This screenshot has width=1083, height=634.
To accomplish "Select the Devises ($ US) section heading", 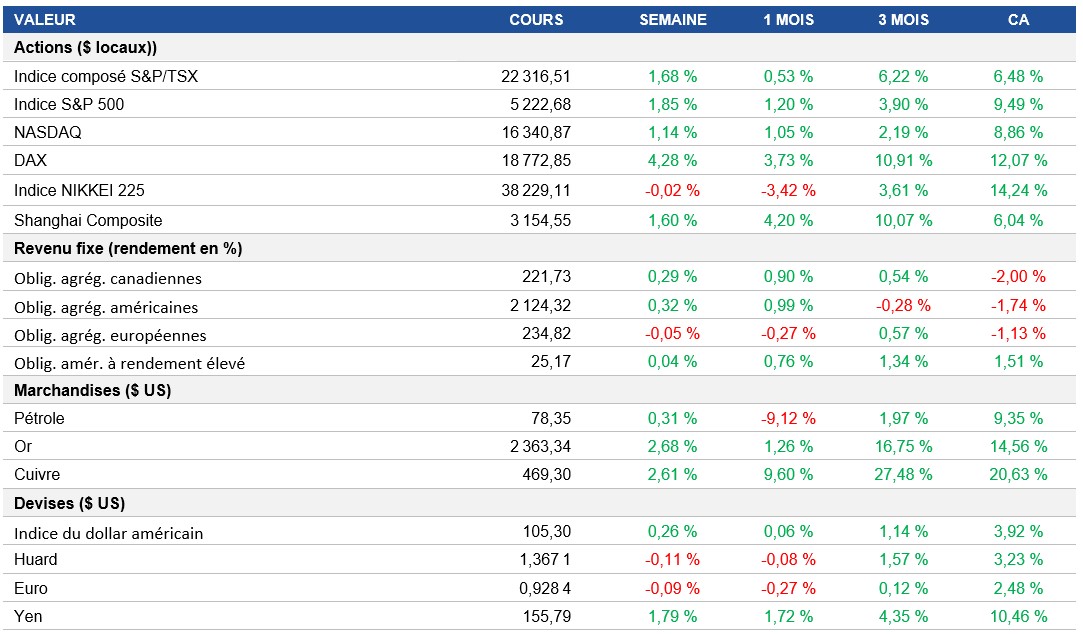I will (69, 503).
